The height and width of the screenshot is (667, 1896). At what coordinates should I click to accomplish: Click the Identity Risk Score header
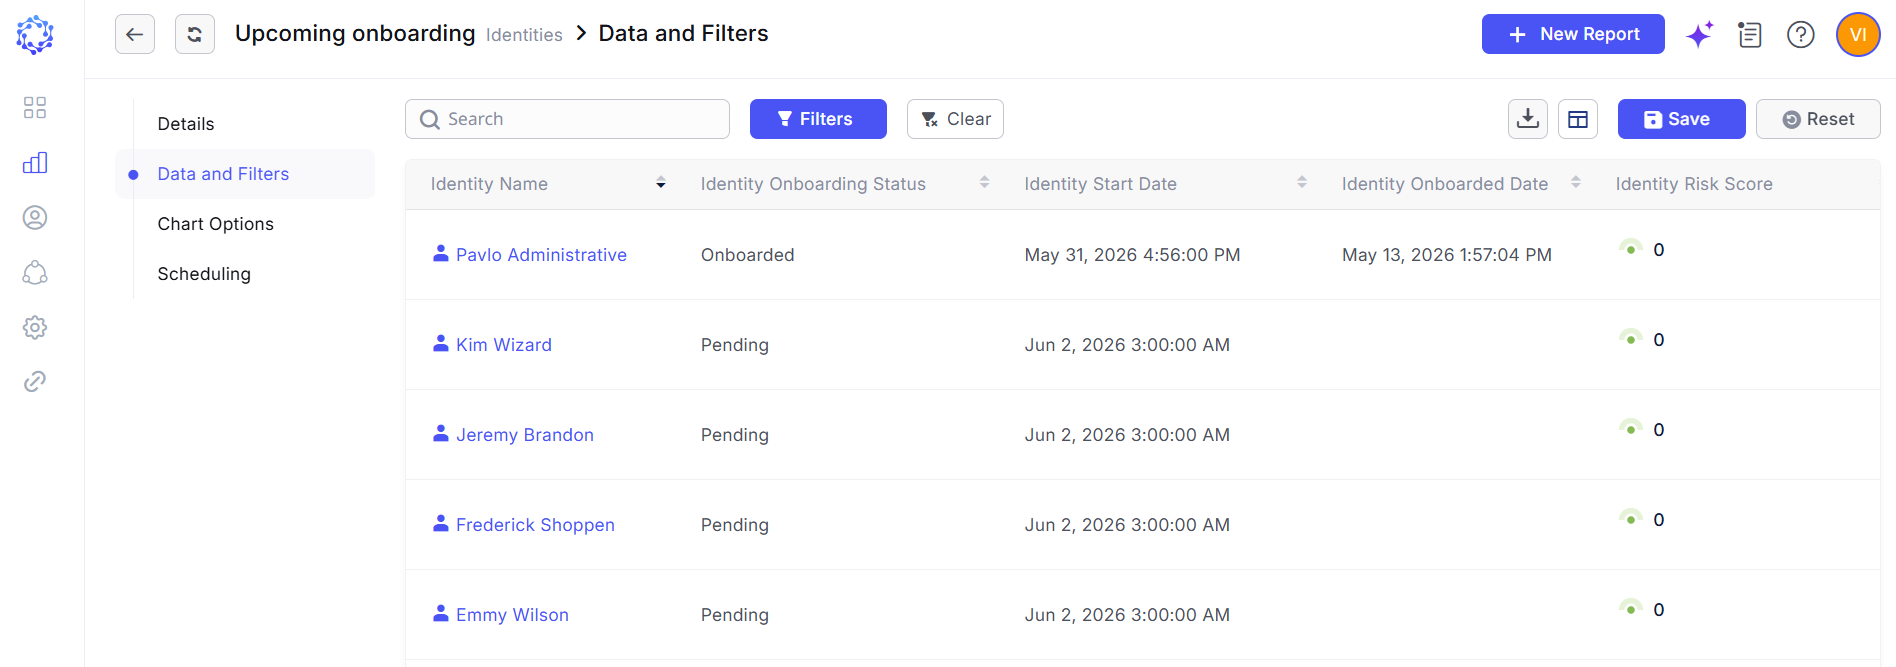[1694, 184]
